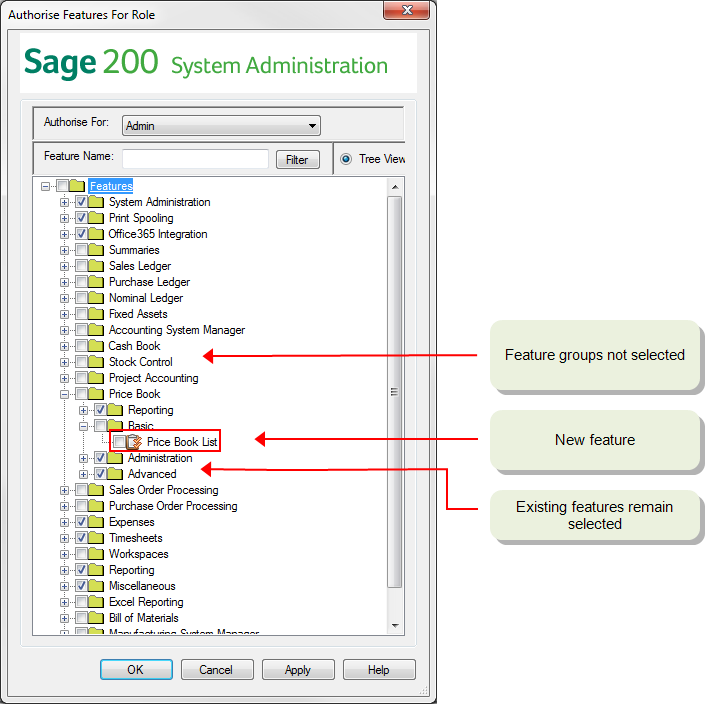This screenshot has height=704, width=715.
Task: Click the scroll down arrow of tree
Action: tap(395, 626)
